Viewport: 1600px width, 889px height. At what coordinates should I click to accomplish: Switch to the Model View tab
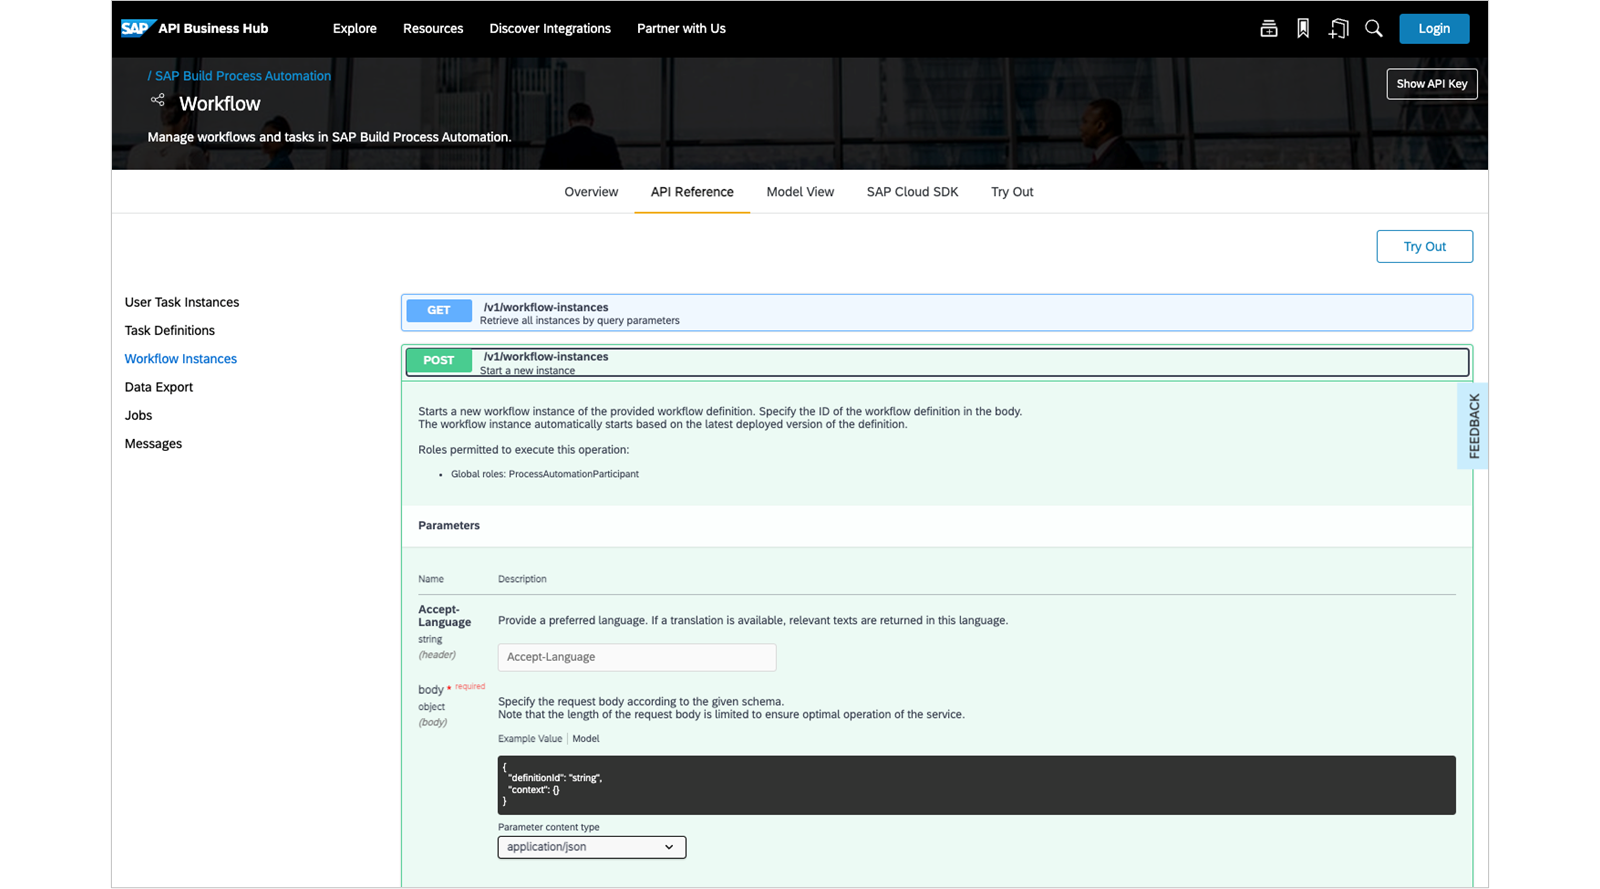pos(800,192)
